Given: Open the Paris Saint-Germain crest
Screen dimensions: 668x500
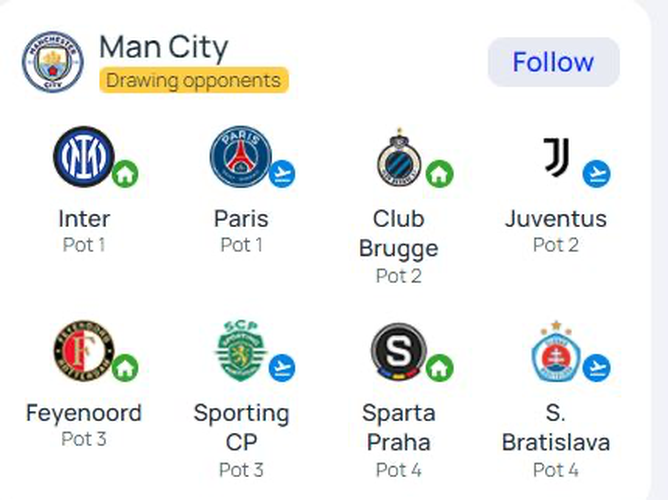Looking at the screenshot, I should coord(241,157).
